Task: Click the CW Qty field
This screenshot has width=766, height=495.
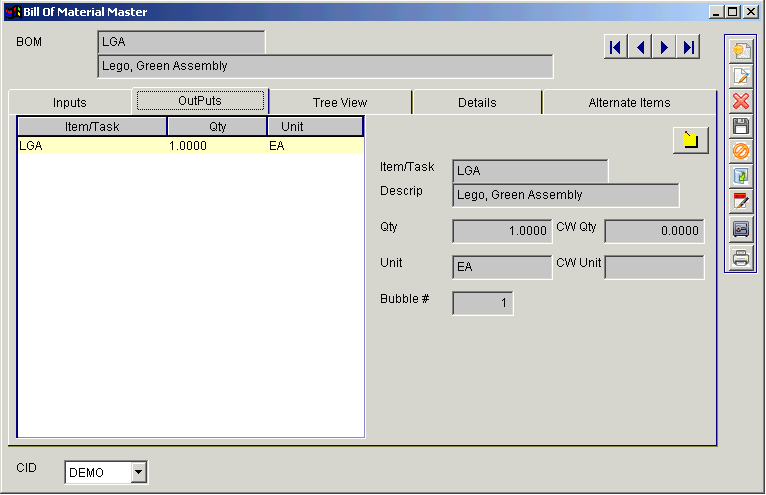Action: (x=654, y=231)
